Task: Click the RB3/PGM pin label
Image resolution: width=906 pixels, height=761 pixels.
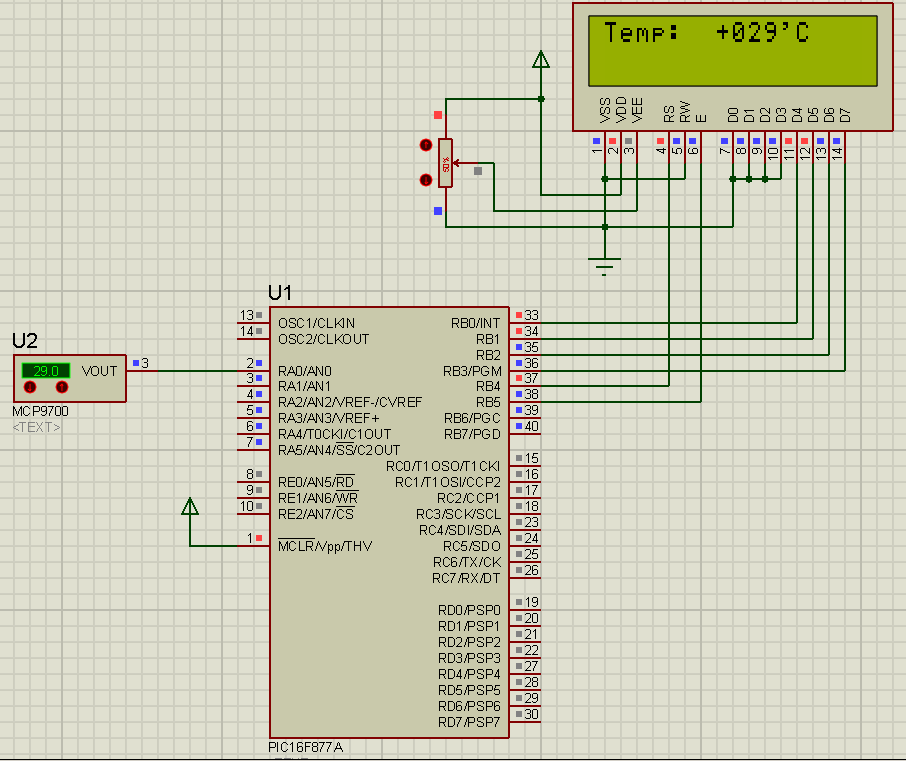Action: pyautogui.click(x=472, y=371)
